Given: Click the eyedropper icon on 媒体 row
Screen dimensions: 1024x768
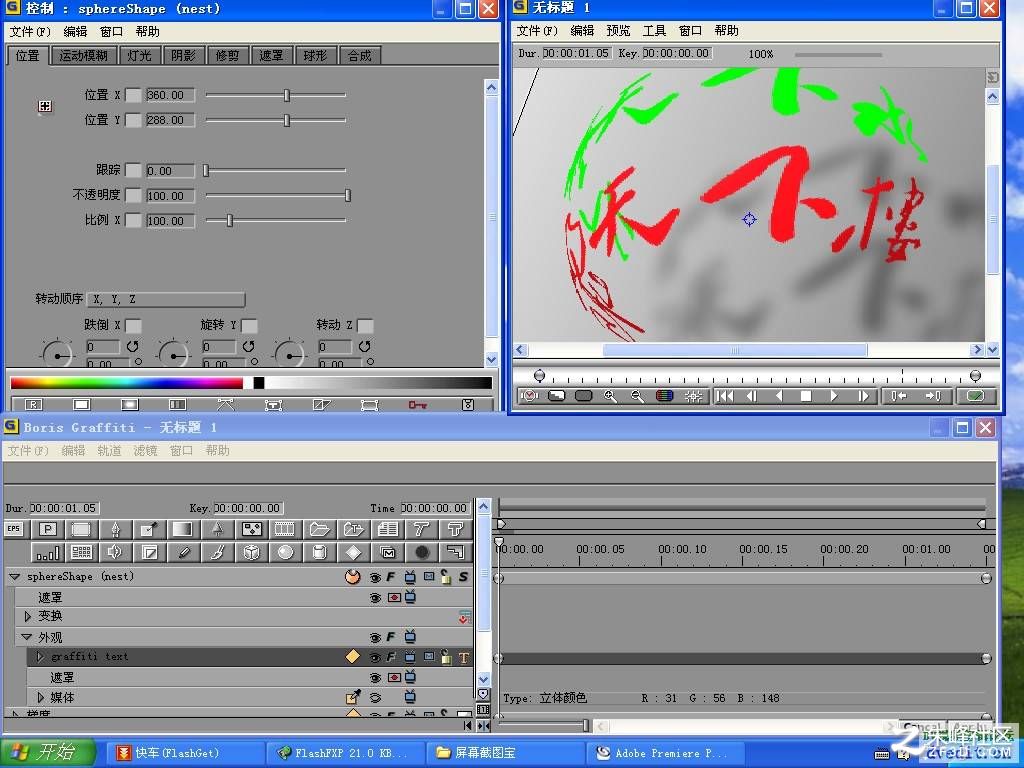Looking at the screenshot, I should coord(353,697).
